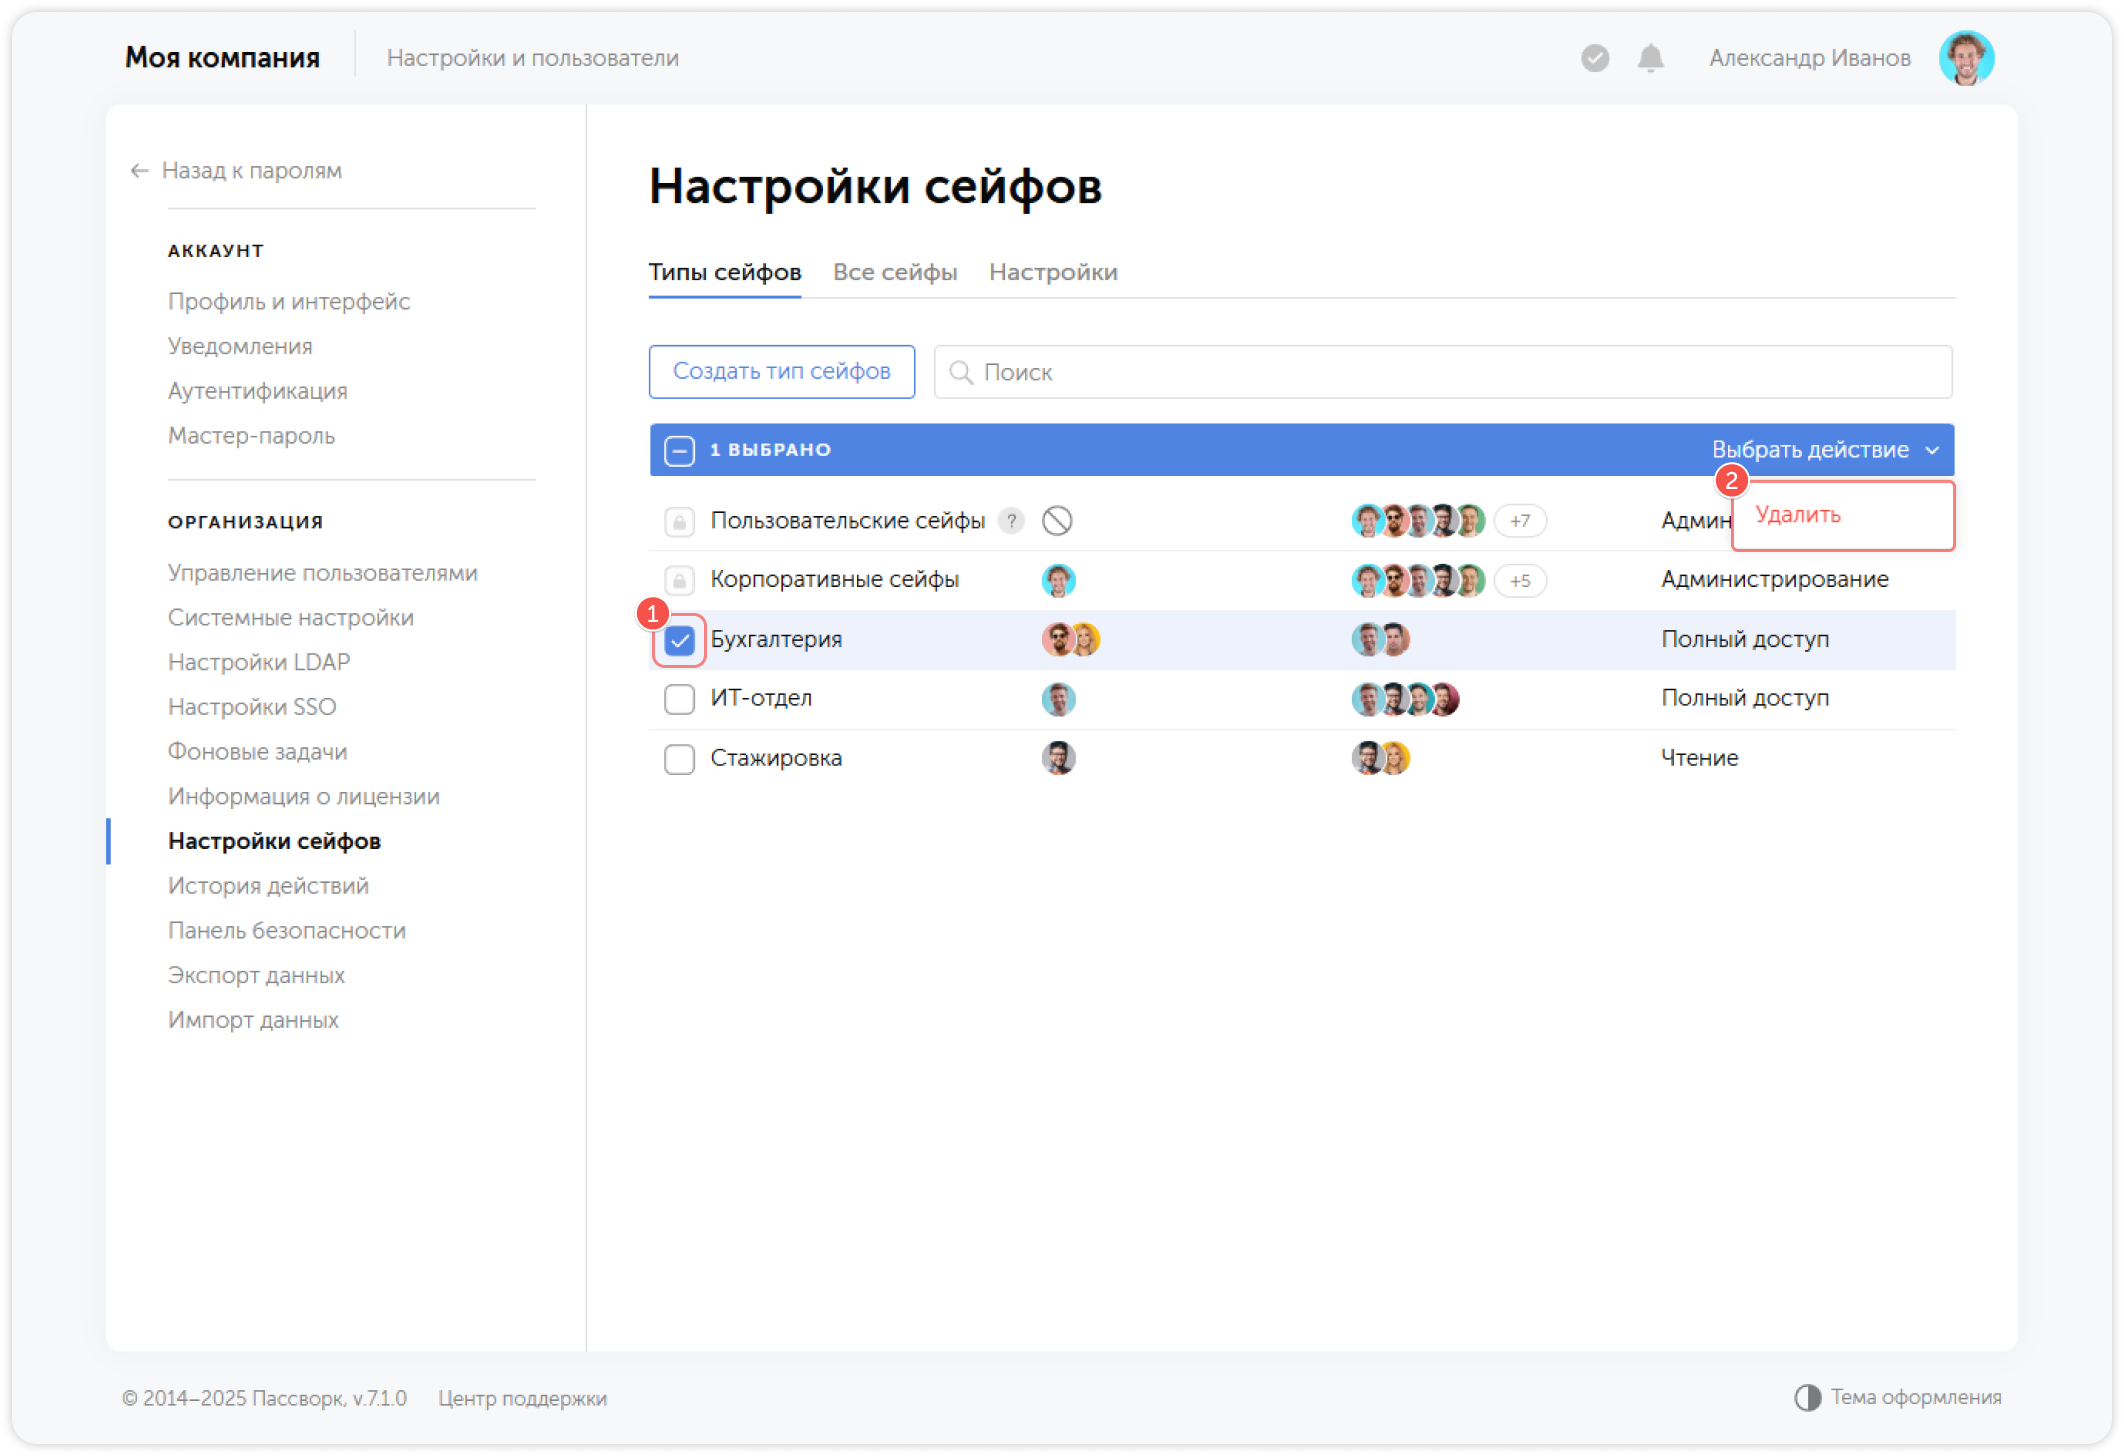2124x1456 pixels.
Task: Click the checkmark status icon in top bar
Action: point(1594,59)
